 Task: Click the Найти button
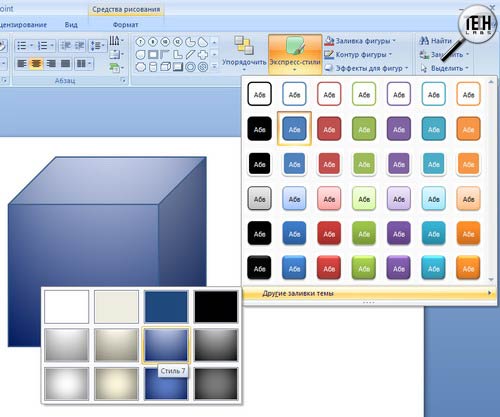coord(435,41)
